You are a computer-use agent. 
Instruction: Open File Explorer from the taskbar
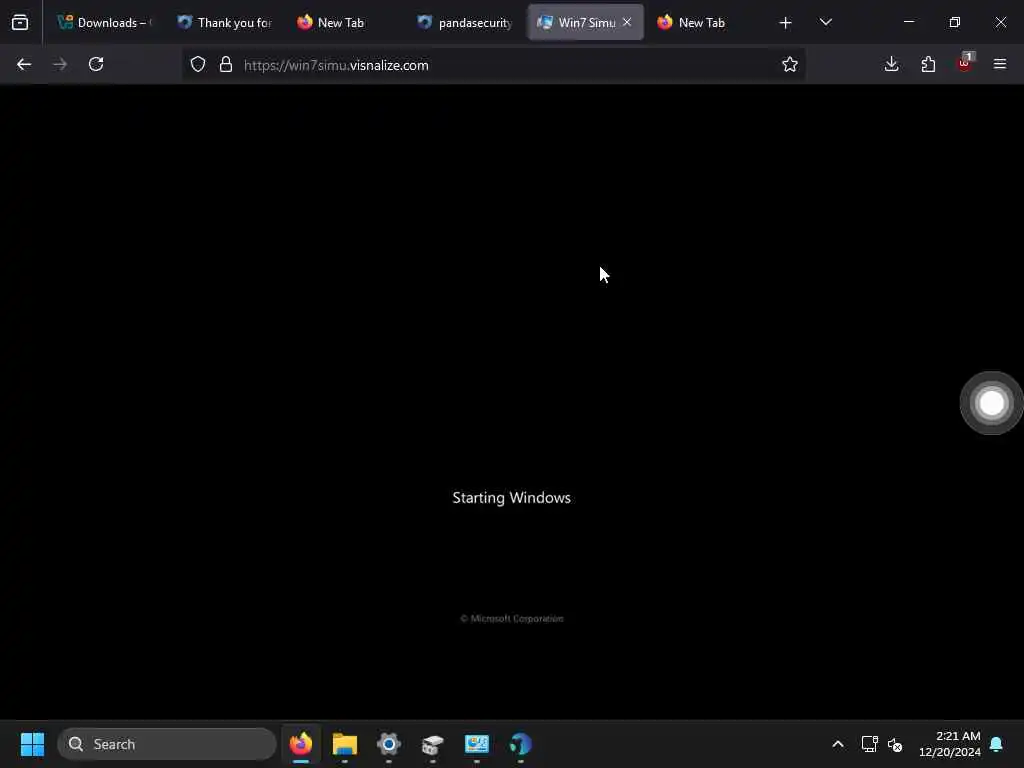pos(345,744)
